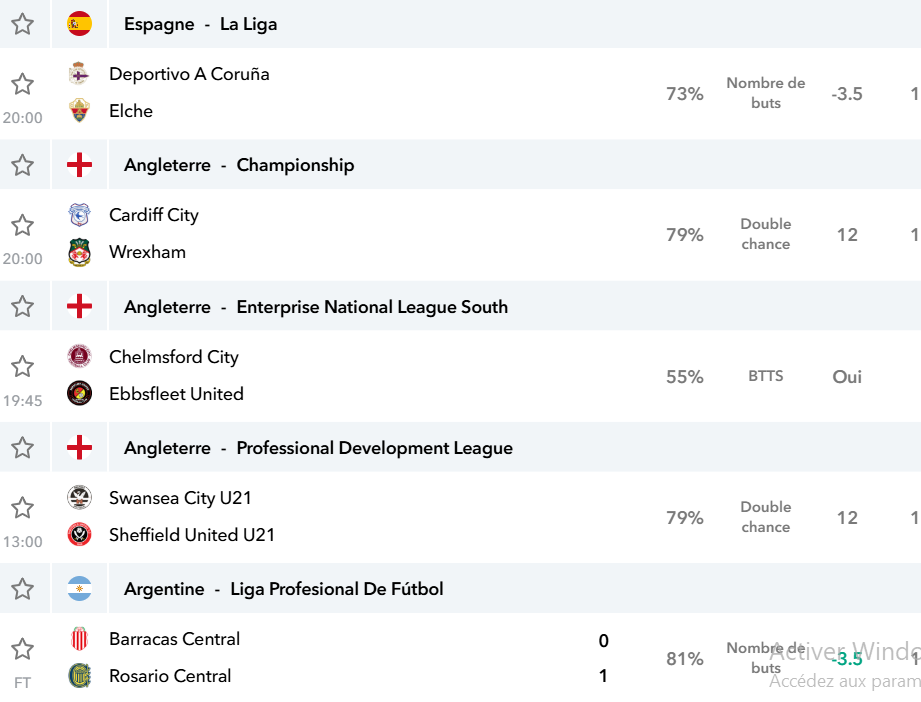
Task: Open Professional Development League header
Action: pos(318,448)
